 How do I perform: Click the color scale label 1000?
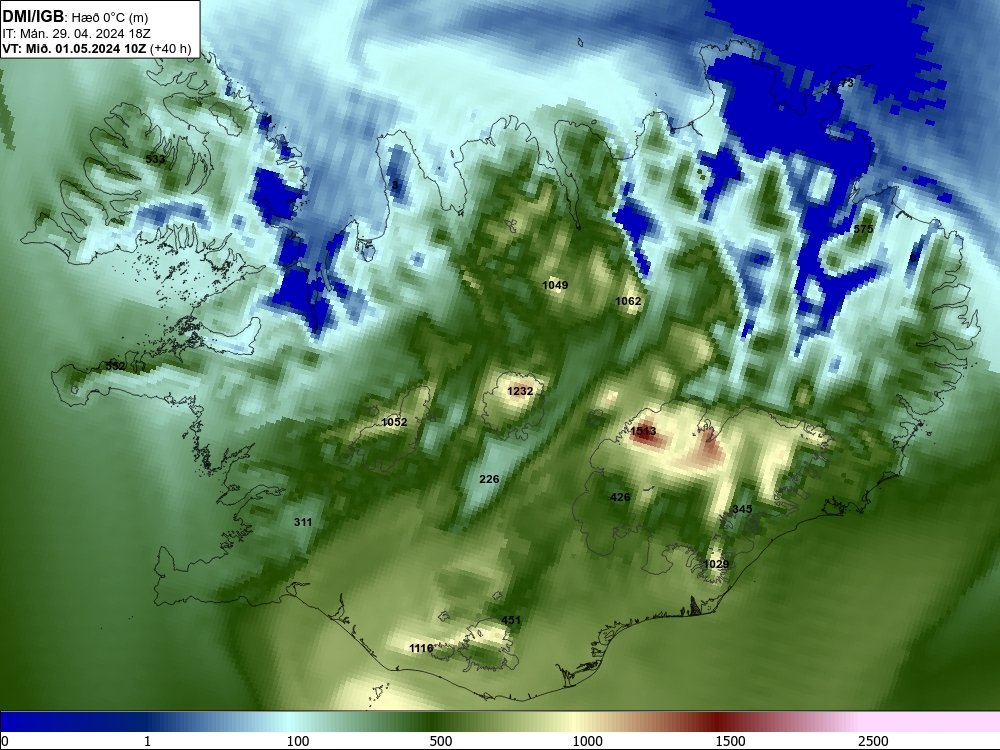pyautogui.click(x=587, y=740)
